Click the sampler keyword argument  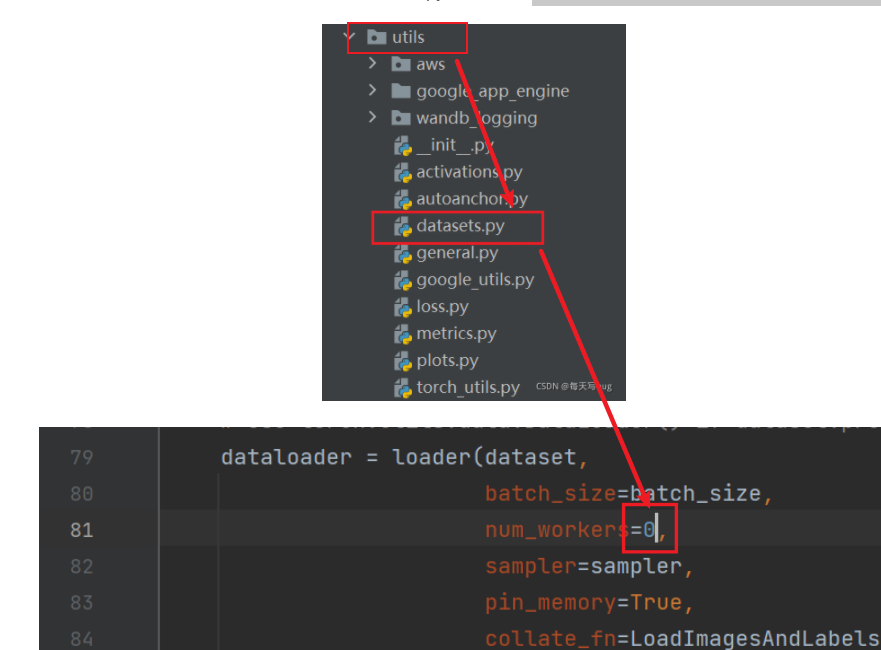[x=531, y=566]
